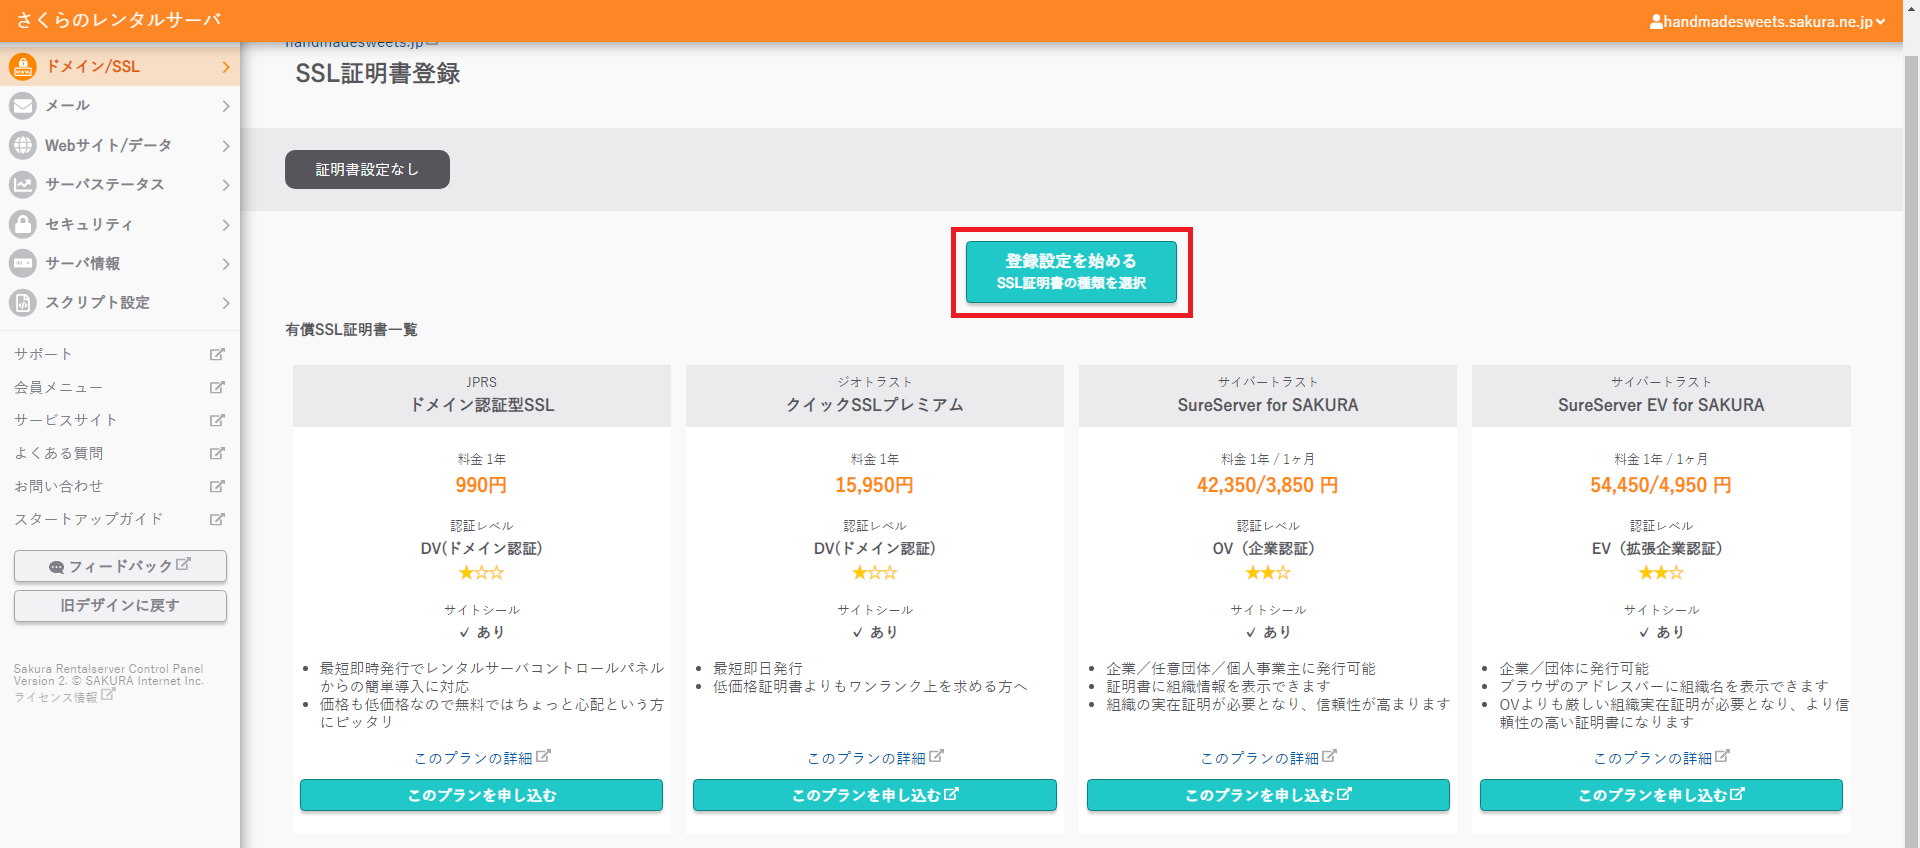Open plan details for ドメイン認証型SSL
The image size is (1920, 848).
click(482, 758)
